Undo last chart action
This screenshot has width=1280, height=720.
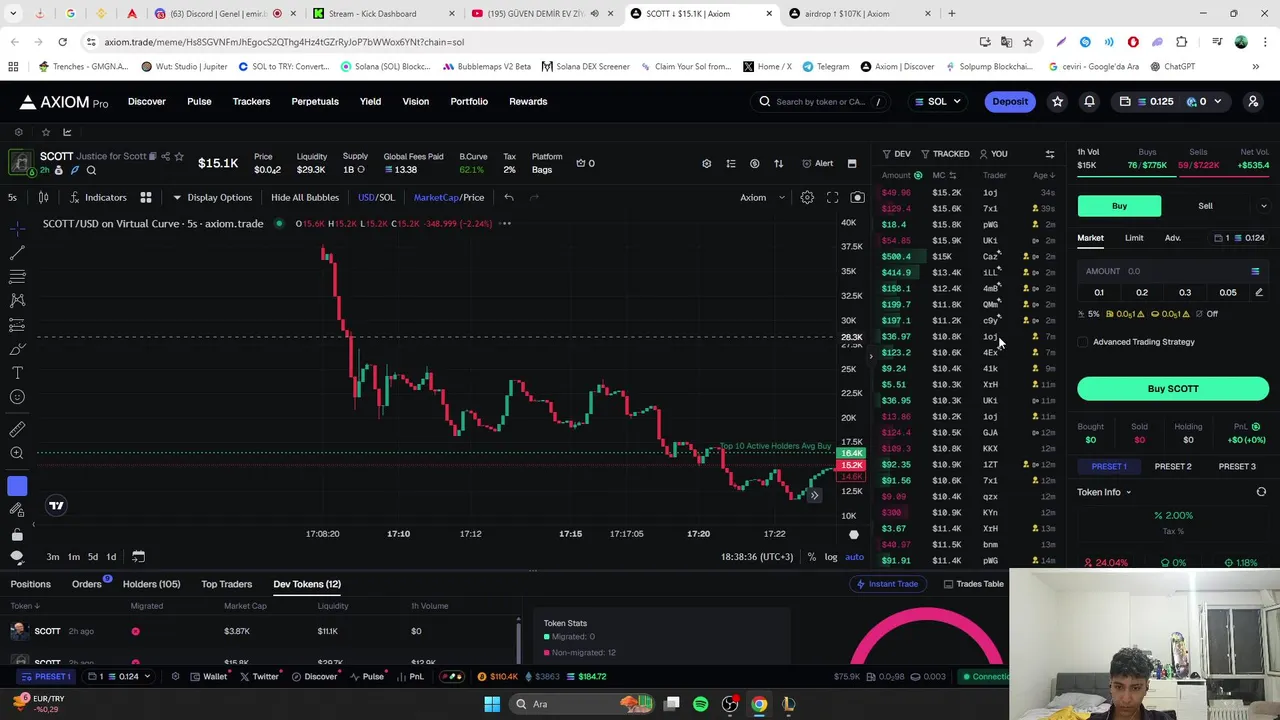508,197
